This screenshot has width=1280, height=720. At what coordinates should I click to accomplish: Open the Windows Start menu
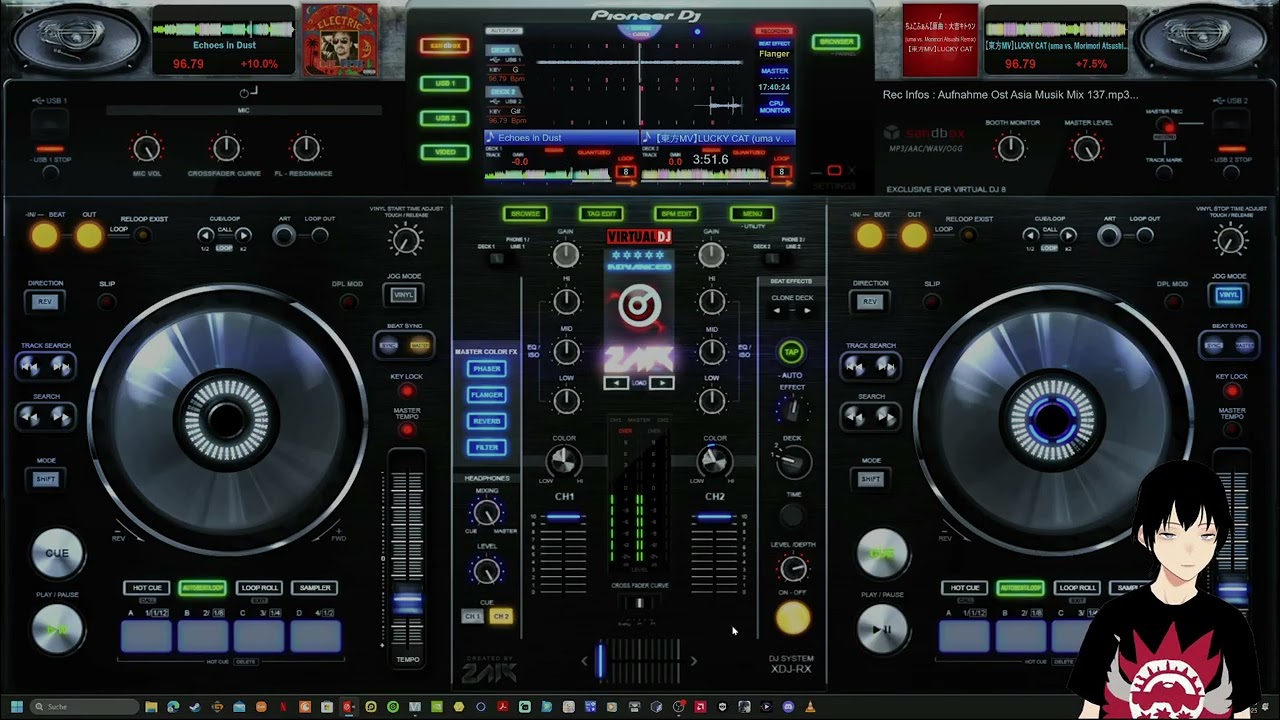click(16, 707)
